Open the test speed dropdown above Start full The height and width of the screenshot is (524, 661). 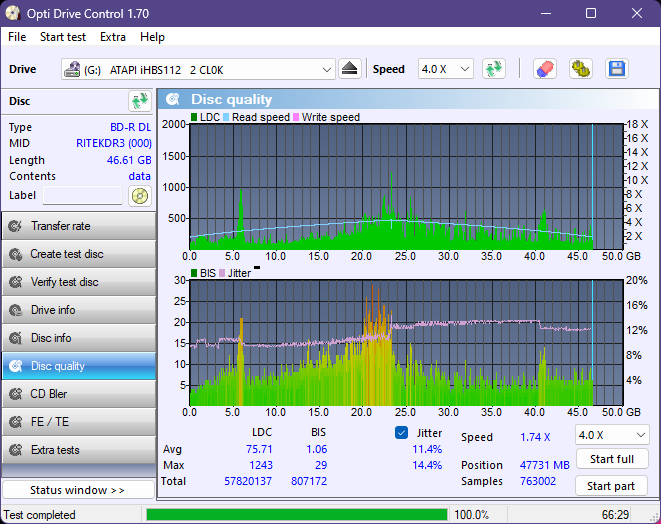pos(611,435)
